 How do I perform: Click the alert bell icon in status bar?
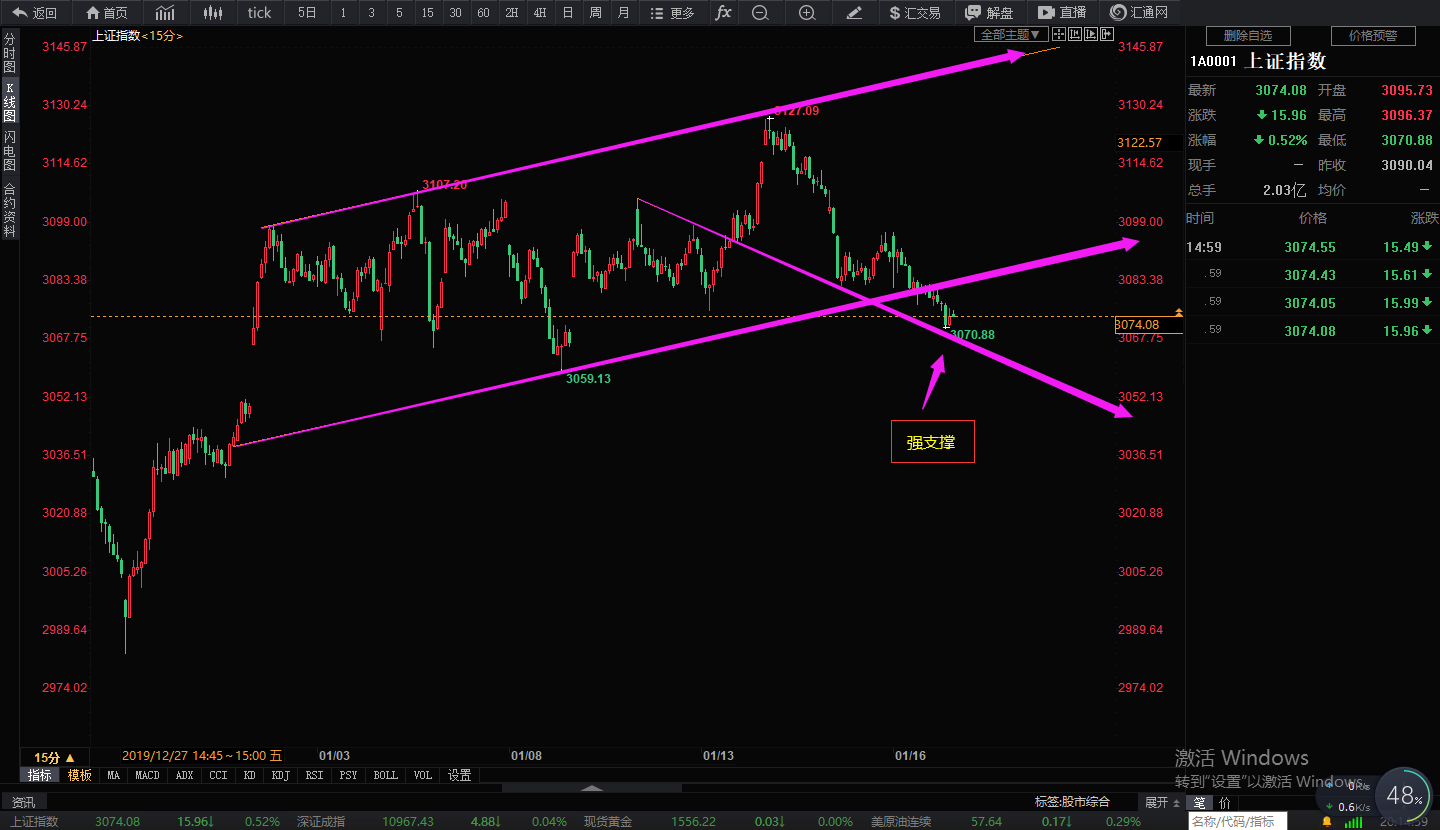(x=1327, y=821)
